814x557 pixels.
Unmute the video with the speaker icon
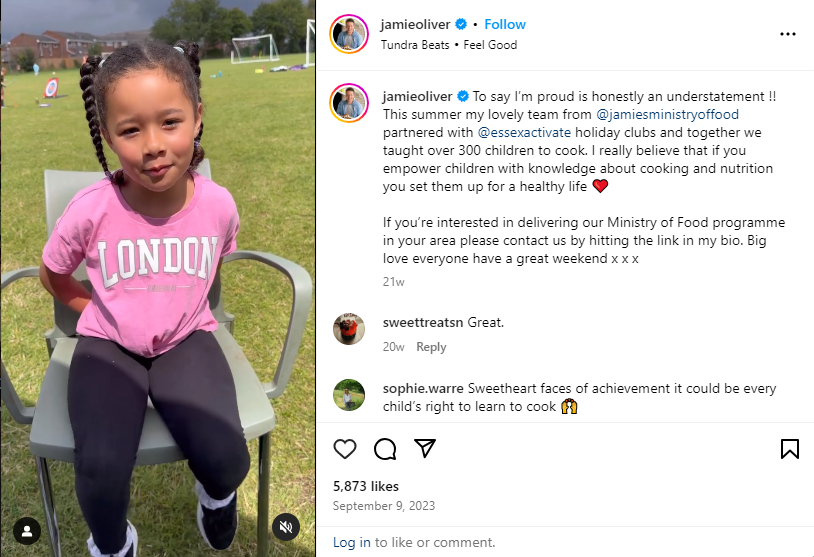[286, 527]
